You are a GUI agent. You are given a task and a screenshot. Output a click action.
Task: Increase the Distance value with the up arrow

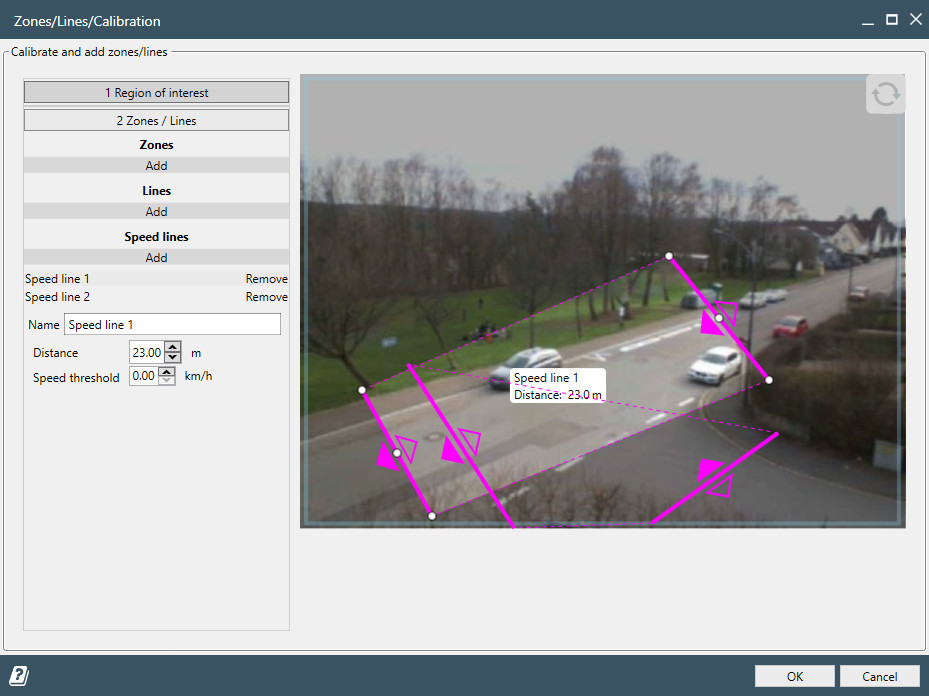[172, 348]
